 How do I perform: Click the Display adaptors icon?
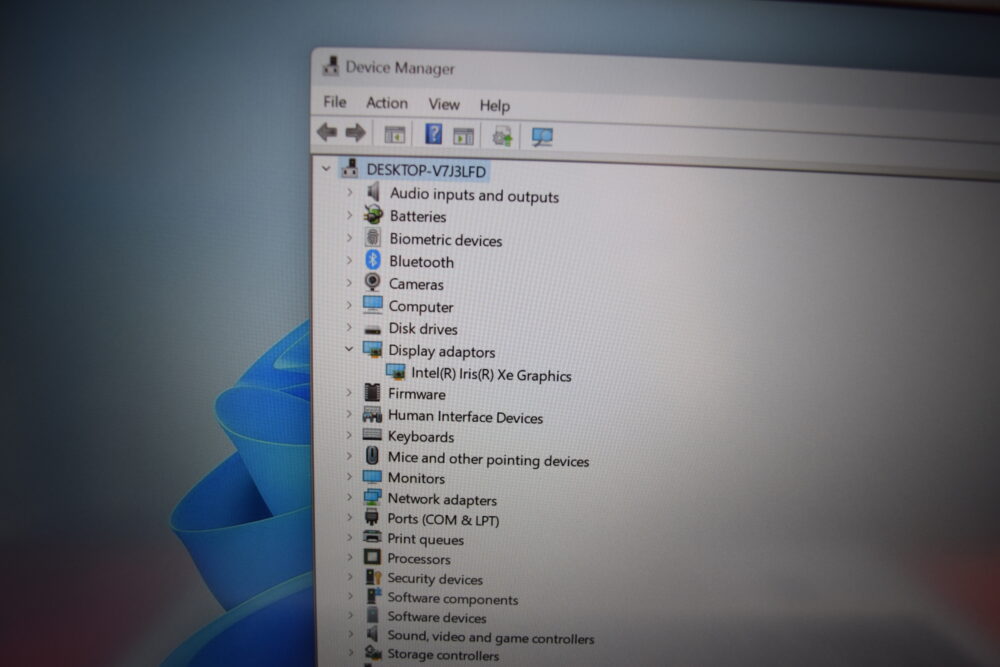(372, 349)
